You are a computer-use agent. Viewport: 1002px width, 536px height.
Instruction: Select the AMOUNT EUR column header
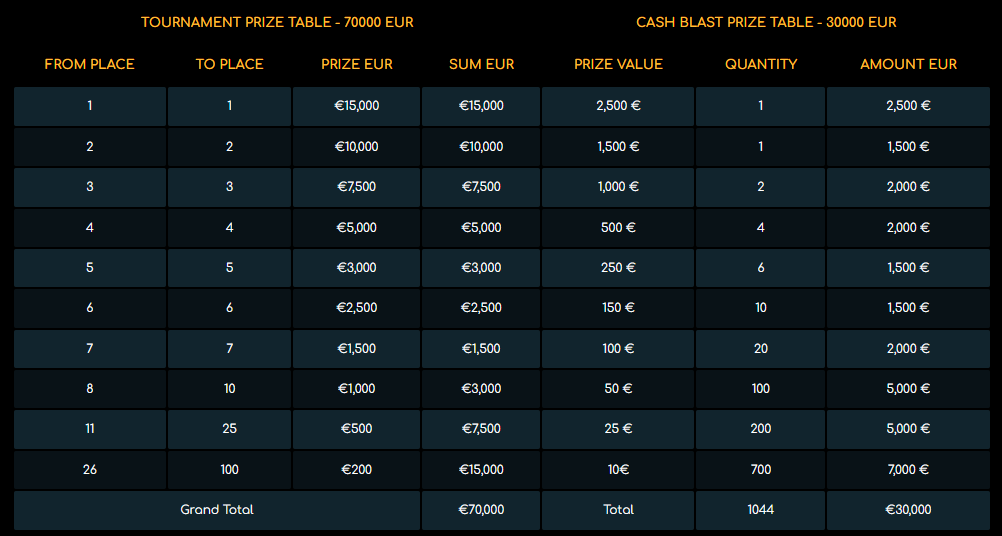tap(908, 64)
